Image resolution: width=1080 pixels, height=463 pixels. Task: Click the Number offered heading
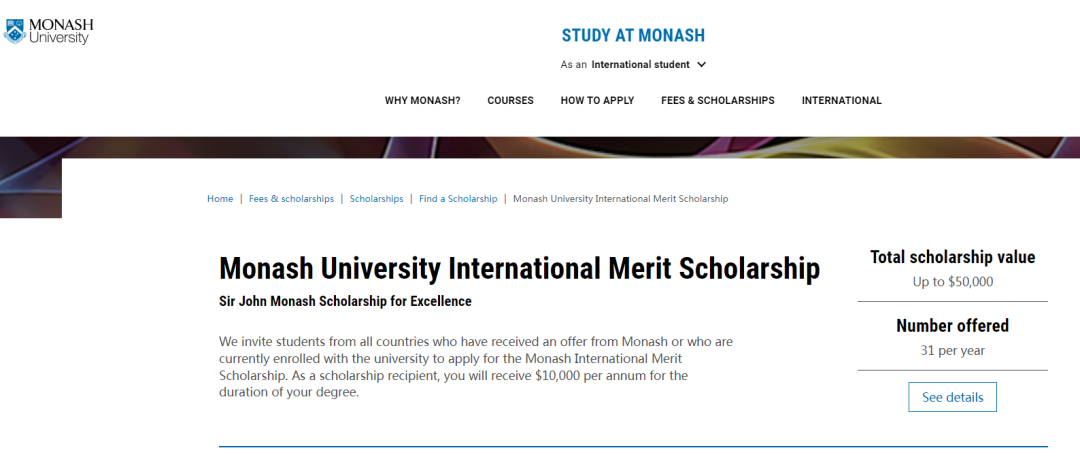pos(952,325)
